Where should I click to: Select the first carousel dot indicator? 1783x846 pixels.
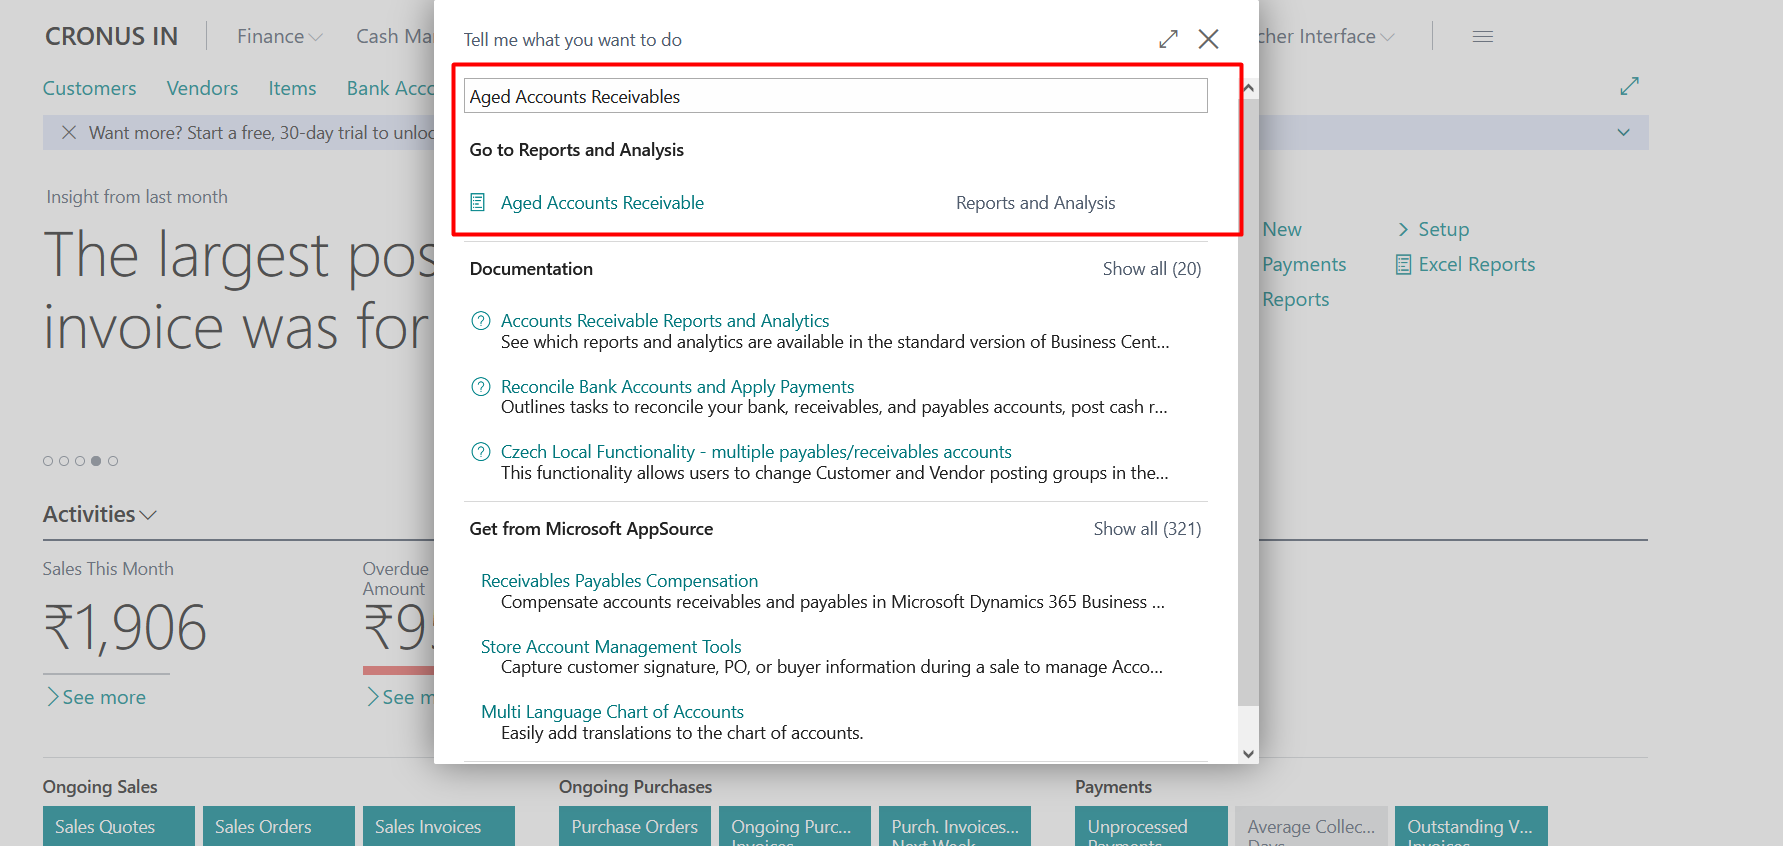(x=48, y=461)
